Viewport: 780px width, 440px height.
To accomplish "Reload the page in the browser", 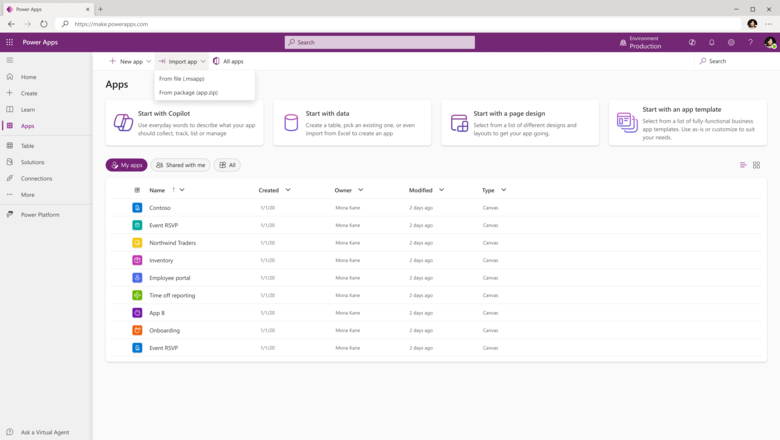I will click(x=44, y=24).
